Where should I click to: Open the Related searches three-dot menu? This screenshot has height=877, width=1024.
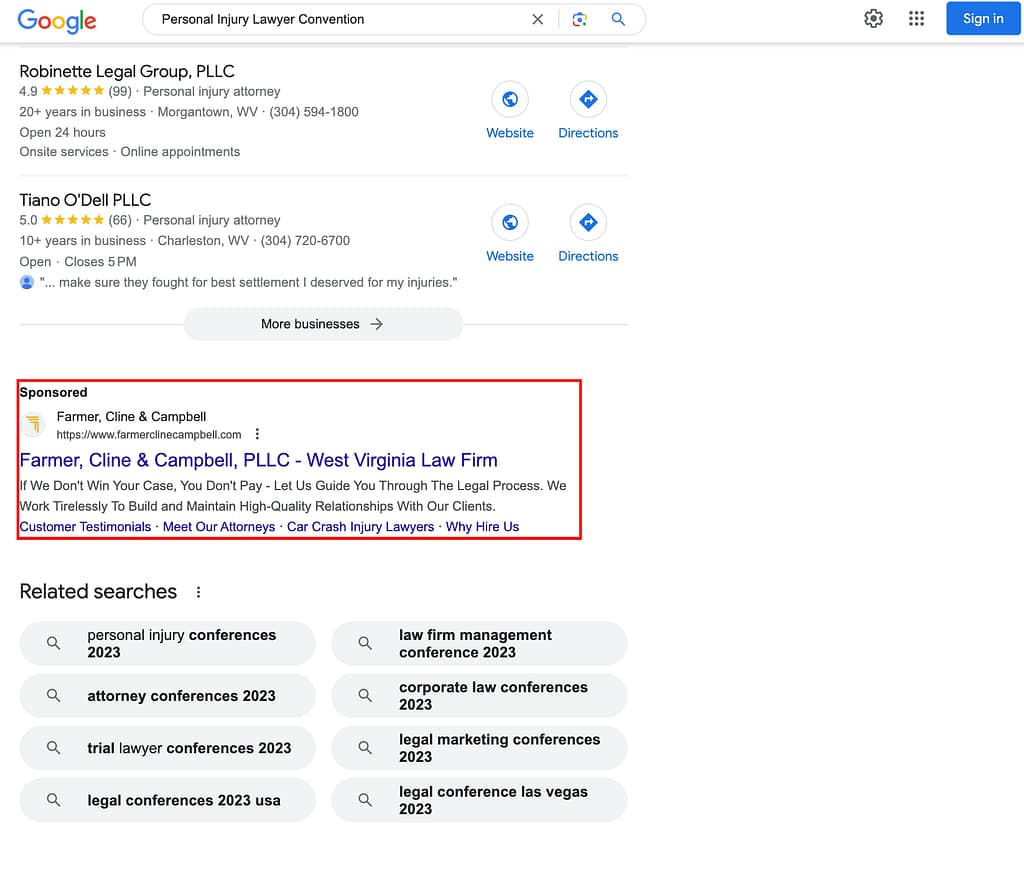[x=199, y=592]
